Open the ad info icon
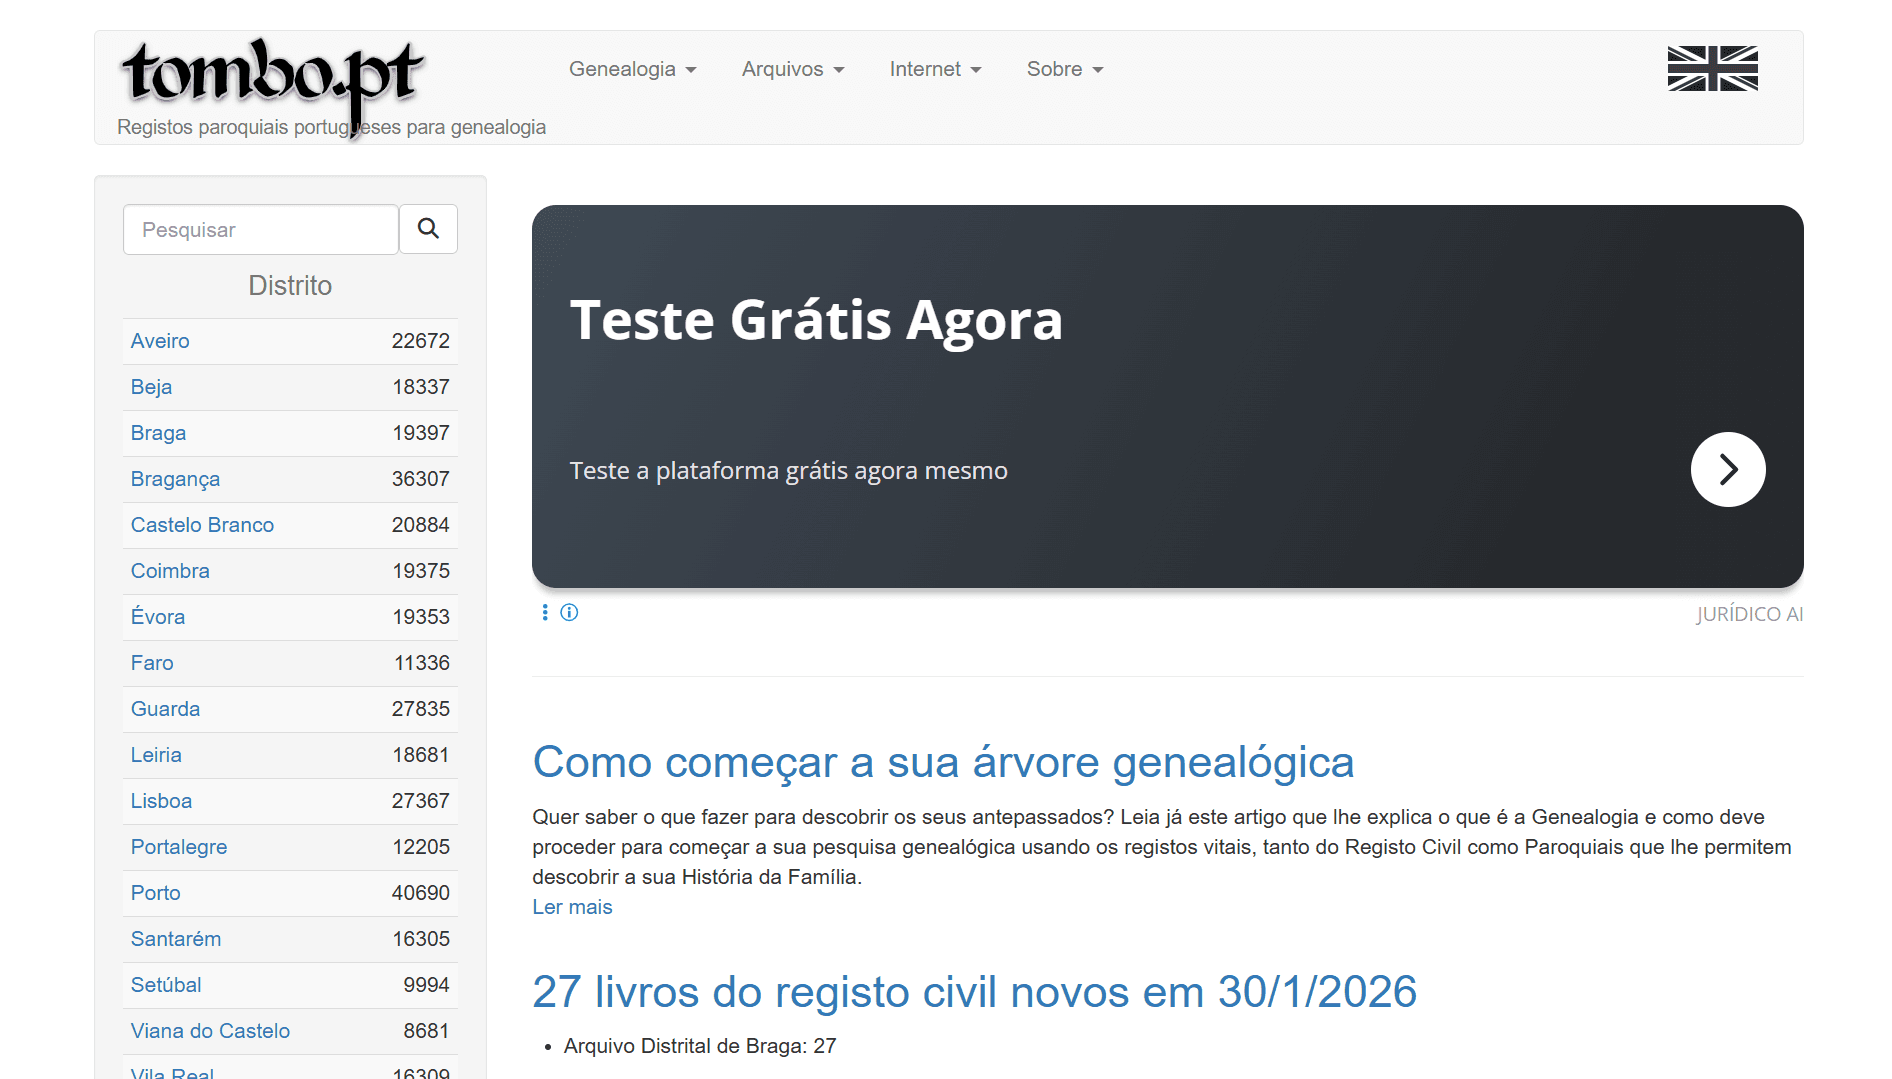 tap(569, 612)
